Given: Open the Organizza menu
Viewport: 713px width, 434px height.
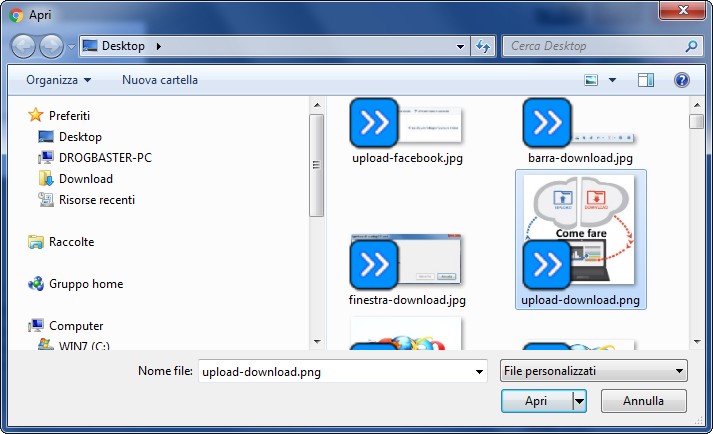Looking at the screenshot, I should coord(58,80).
